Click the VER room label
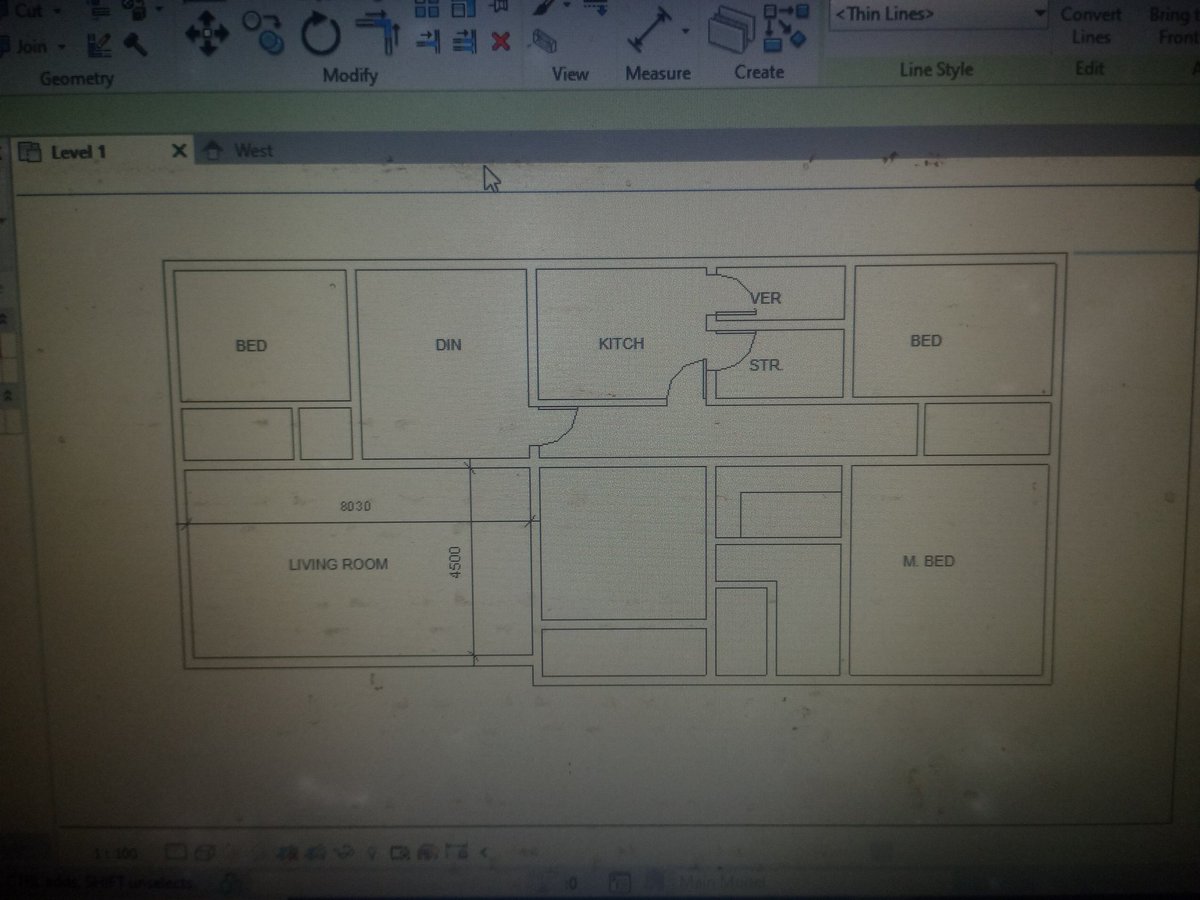Screen dimensions: 1200x900 click(765, 298)
